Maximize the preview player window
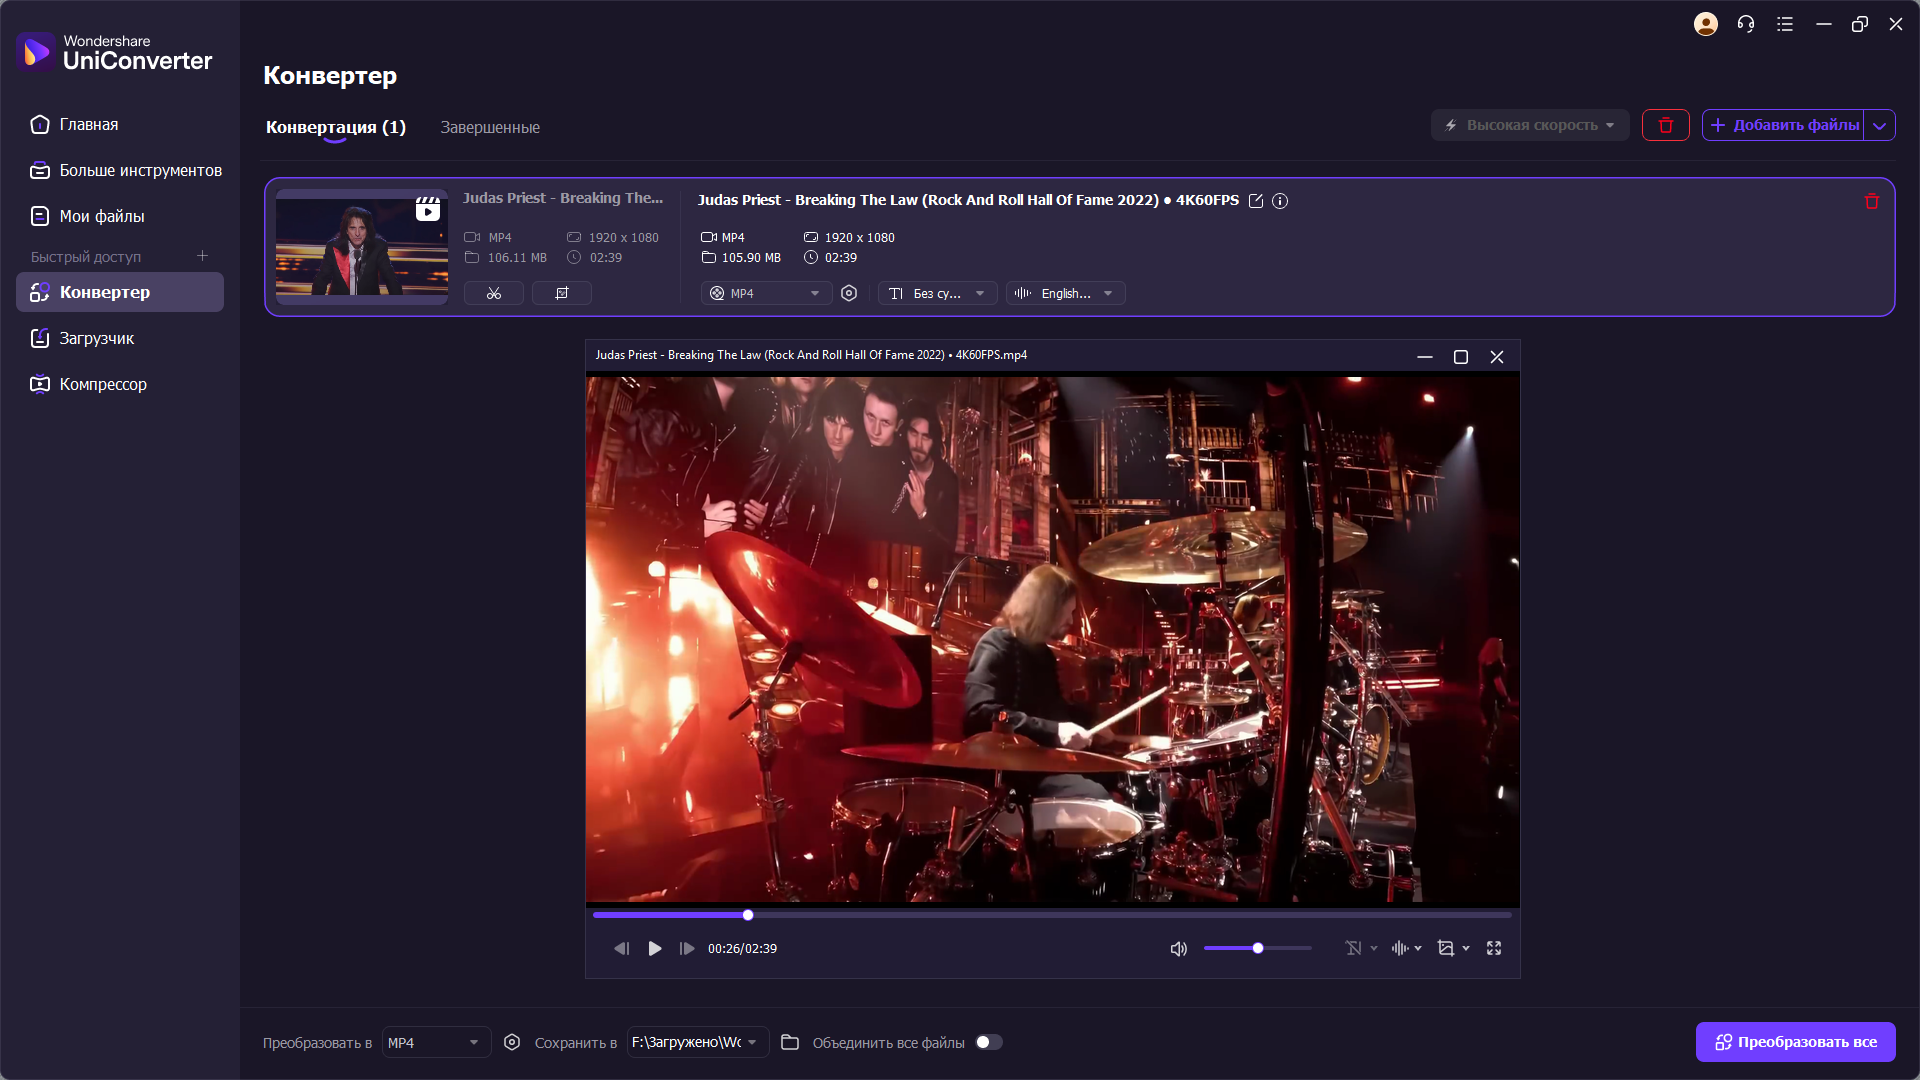The height and width of the screenshot is (1080, 1920). [1461, 357]
